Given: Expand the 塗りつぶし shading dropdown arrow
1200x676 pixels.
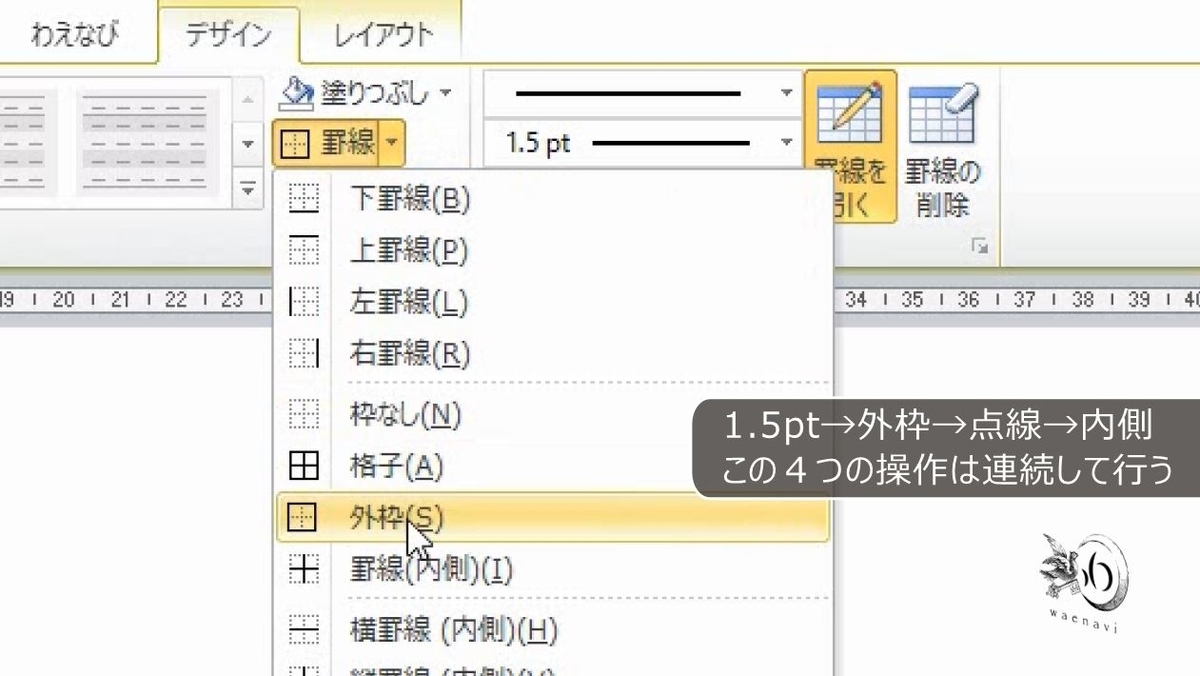Looking at the screenshot, I should pos(445,93).
